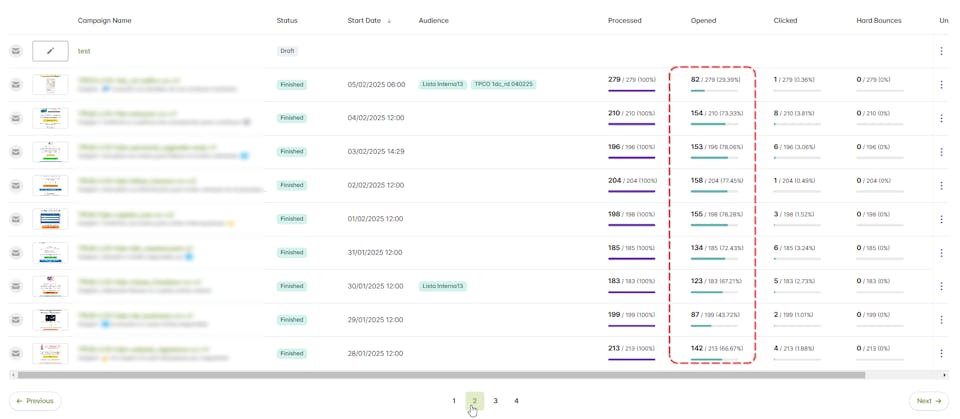Screen dimensions: 960x419
Task: Click the Next pagination button
Action: click(x=928, y=401)
